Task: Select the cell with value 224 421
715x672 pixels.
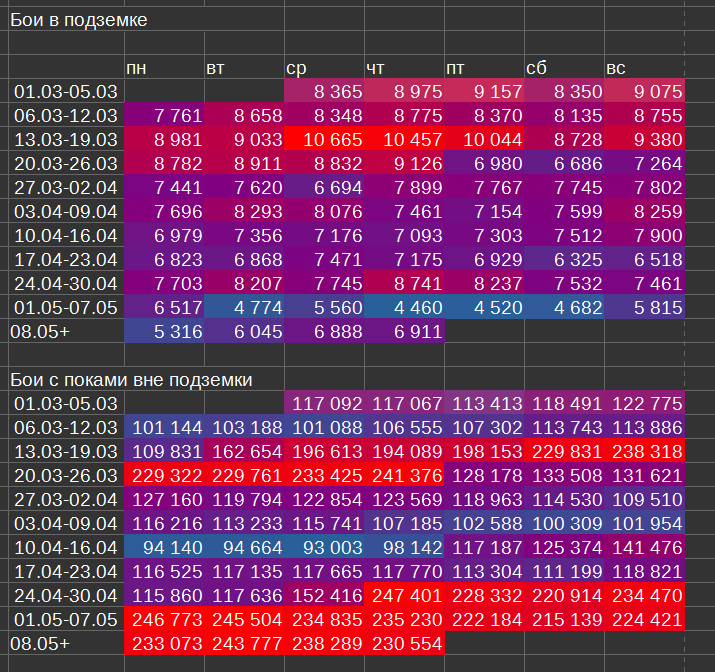Action: [645, 620]
